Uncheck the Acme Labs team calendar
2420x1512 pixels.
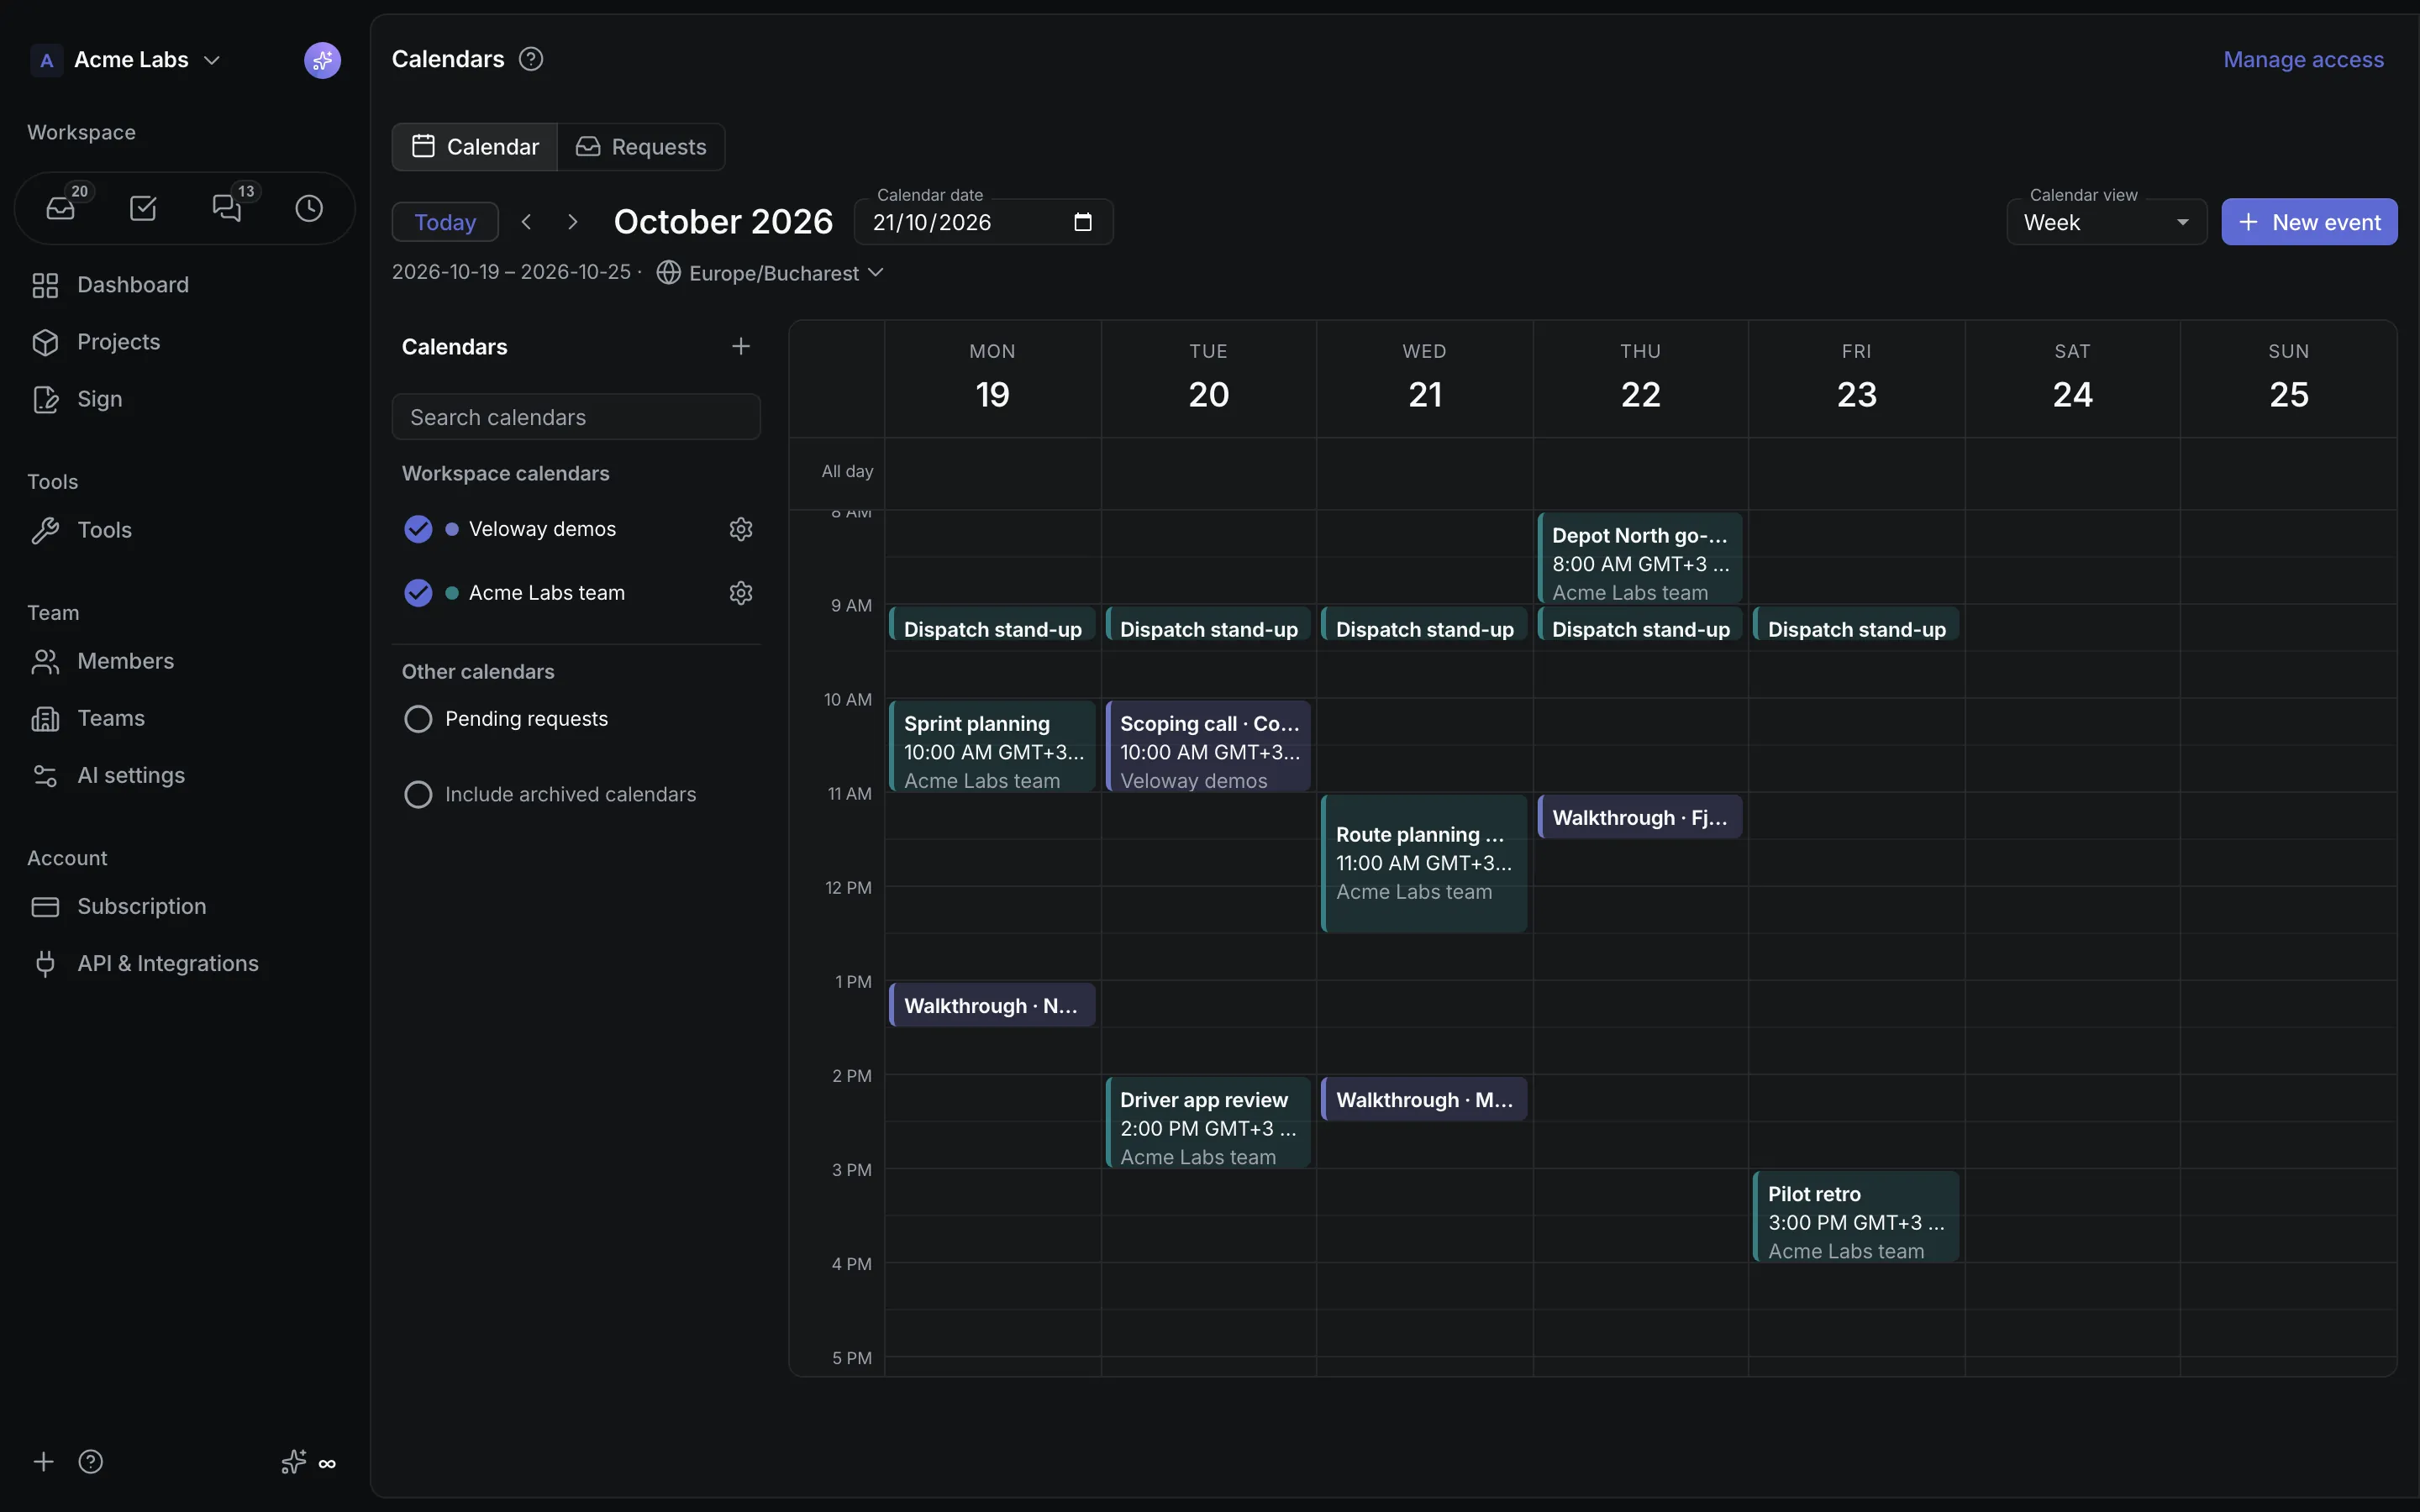418,593
